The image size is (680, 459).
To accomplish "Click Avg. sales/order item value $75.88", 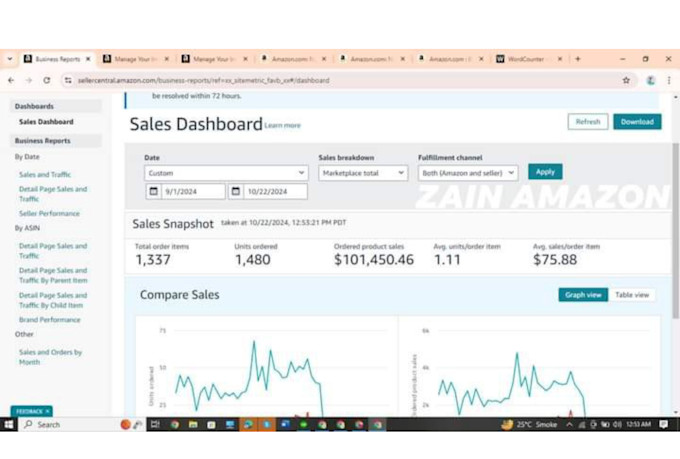I will [555, 260].
